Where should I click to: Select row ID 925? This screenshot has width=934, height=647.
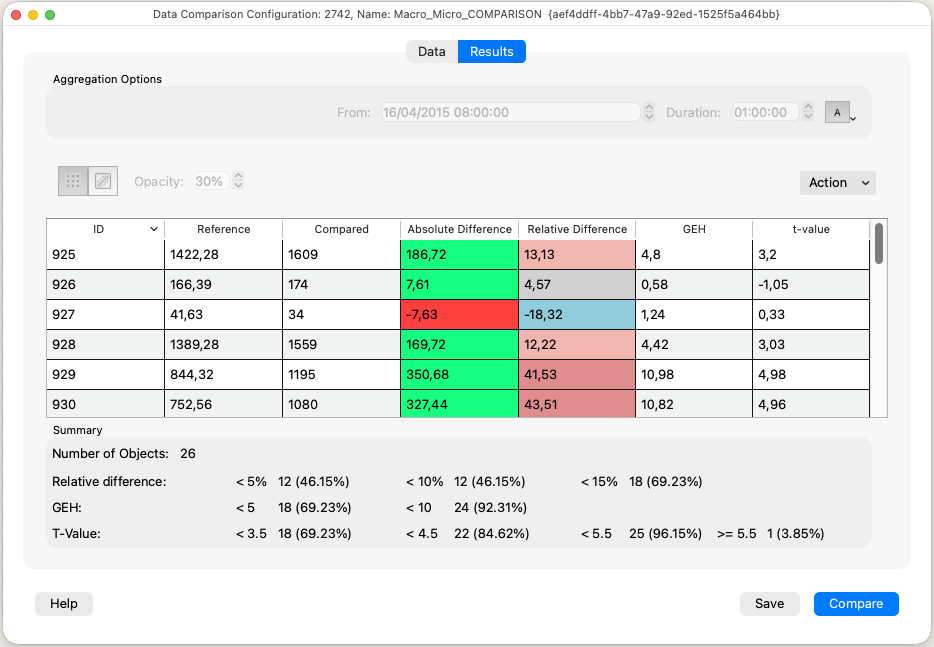pyautogui.click(x=105, y=254)
